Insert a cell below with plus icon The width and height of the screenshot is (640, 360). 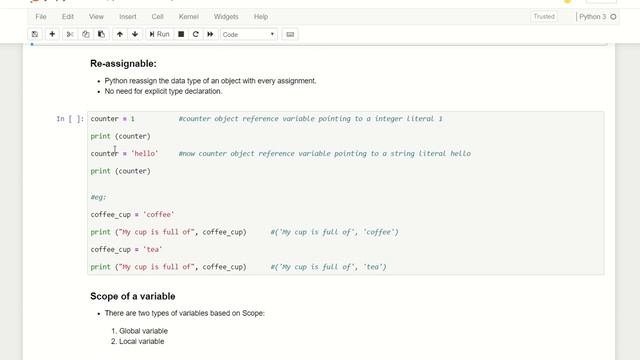(52, 34)
